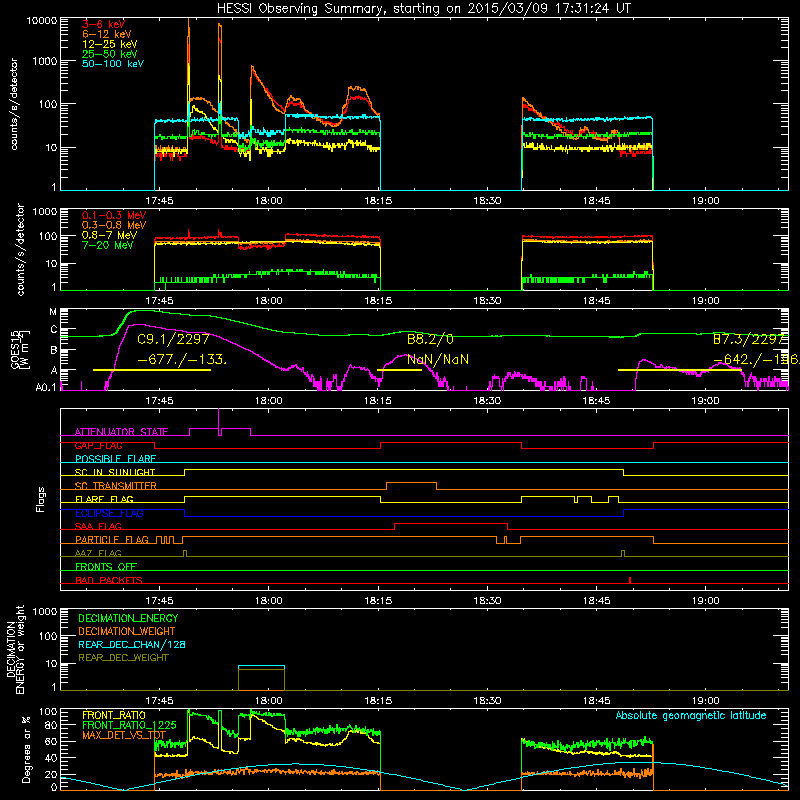Click the ATTENUATOR_STATE flag label

[121, 432]
